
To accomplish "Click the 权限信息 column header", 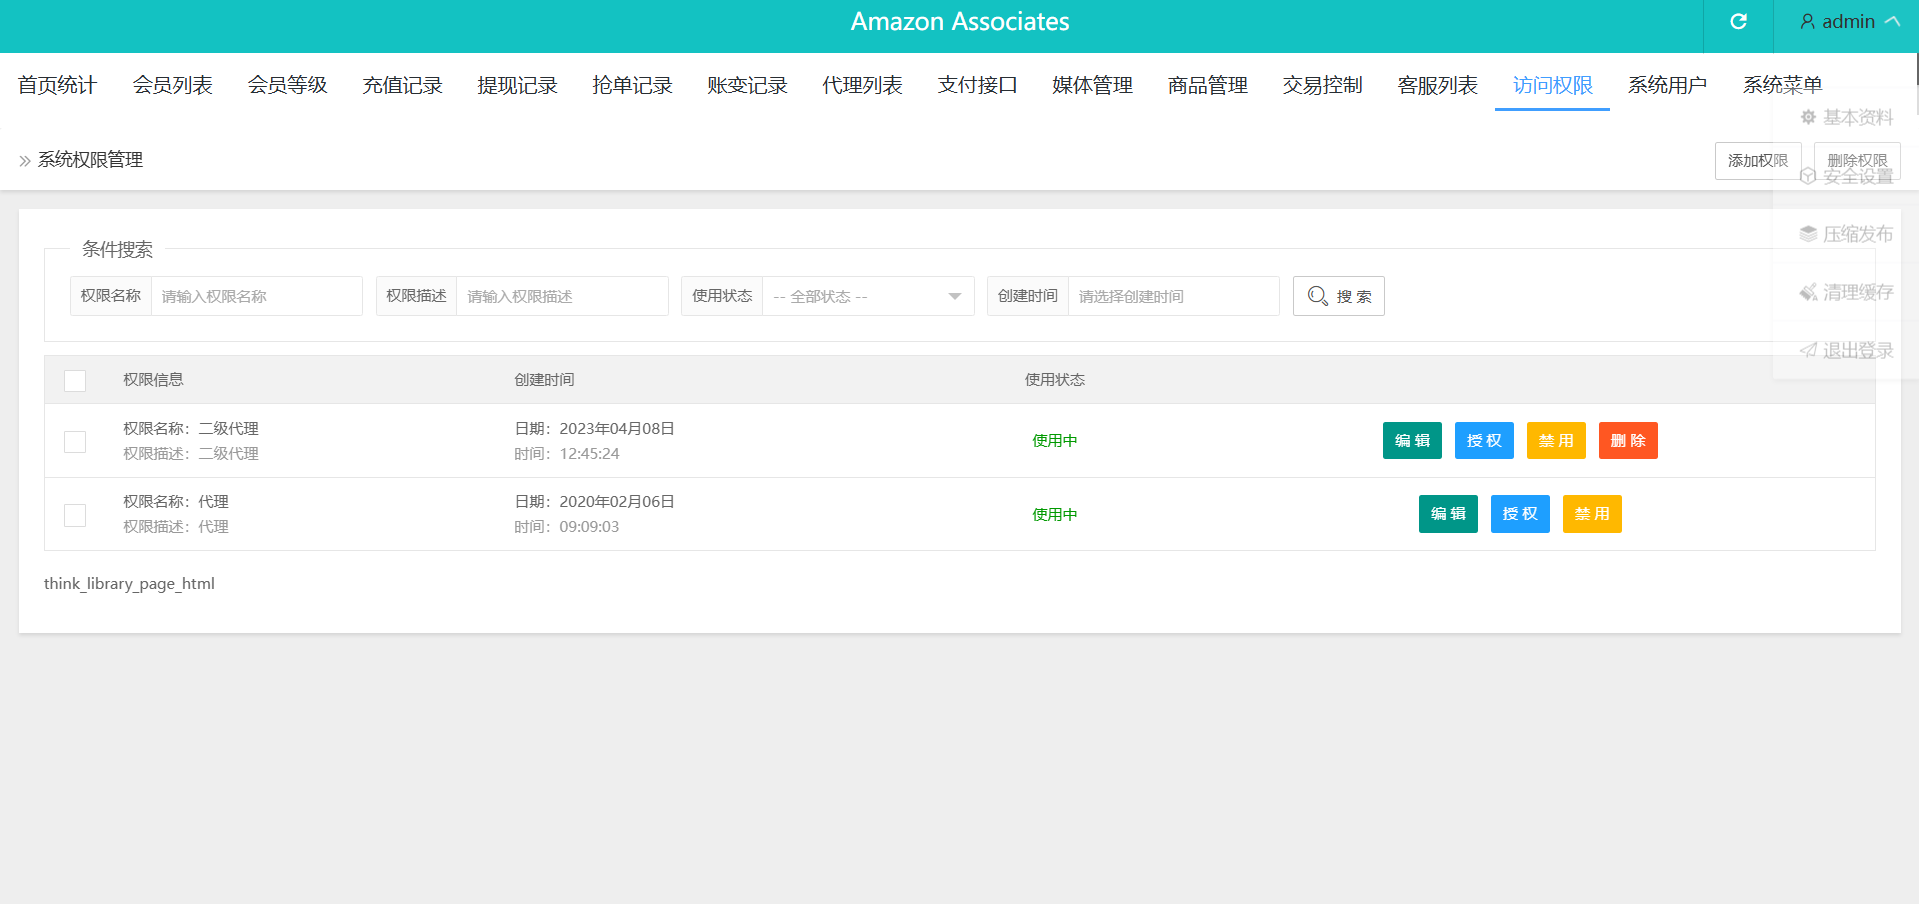I will (x=153, y=380).
